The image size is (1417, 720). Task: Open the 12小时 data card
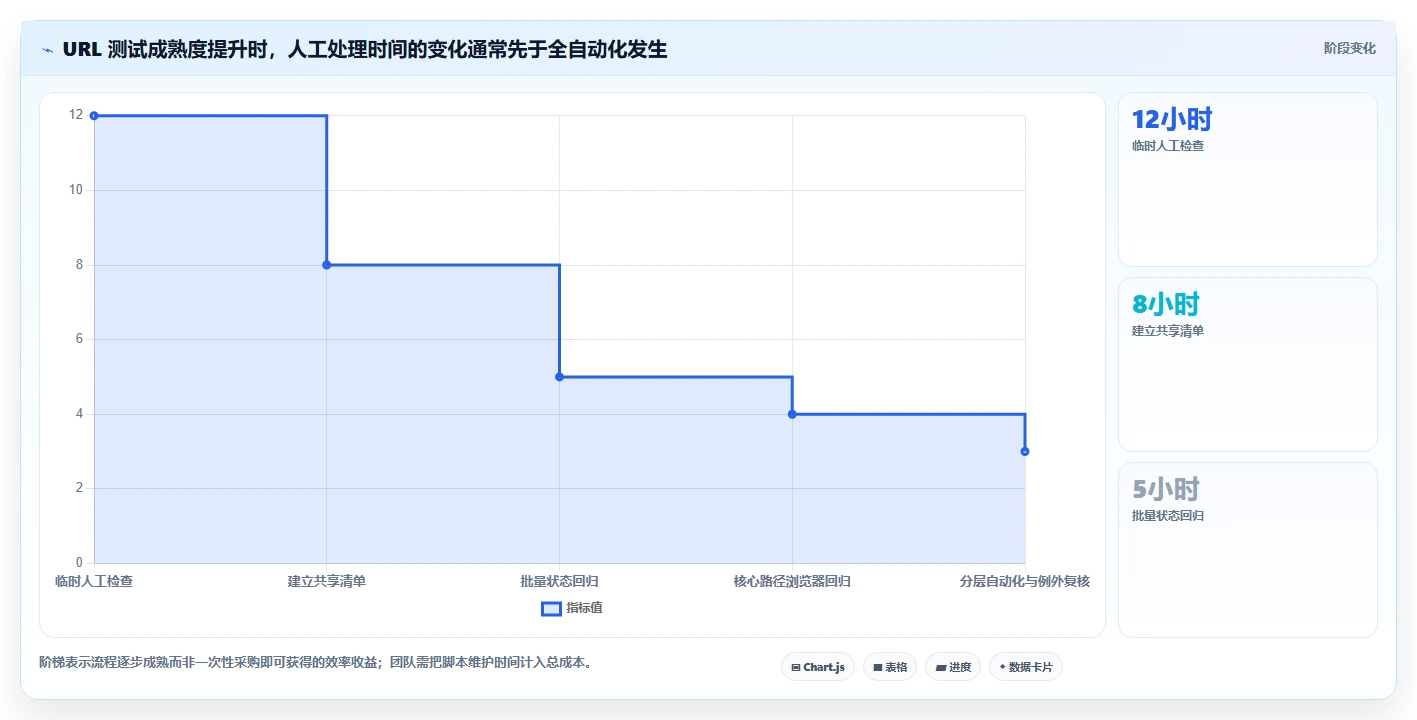(1247, 180)
